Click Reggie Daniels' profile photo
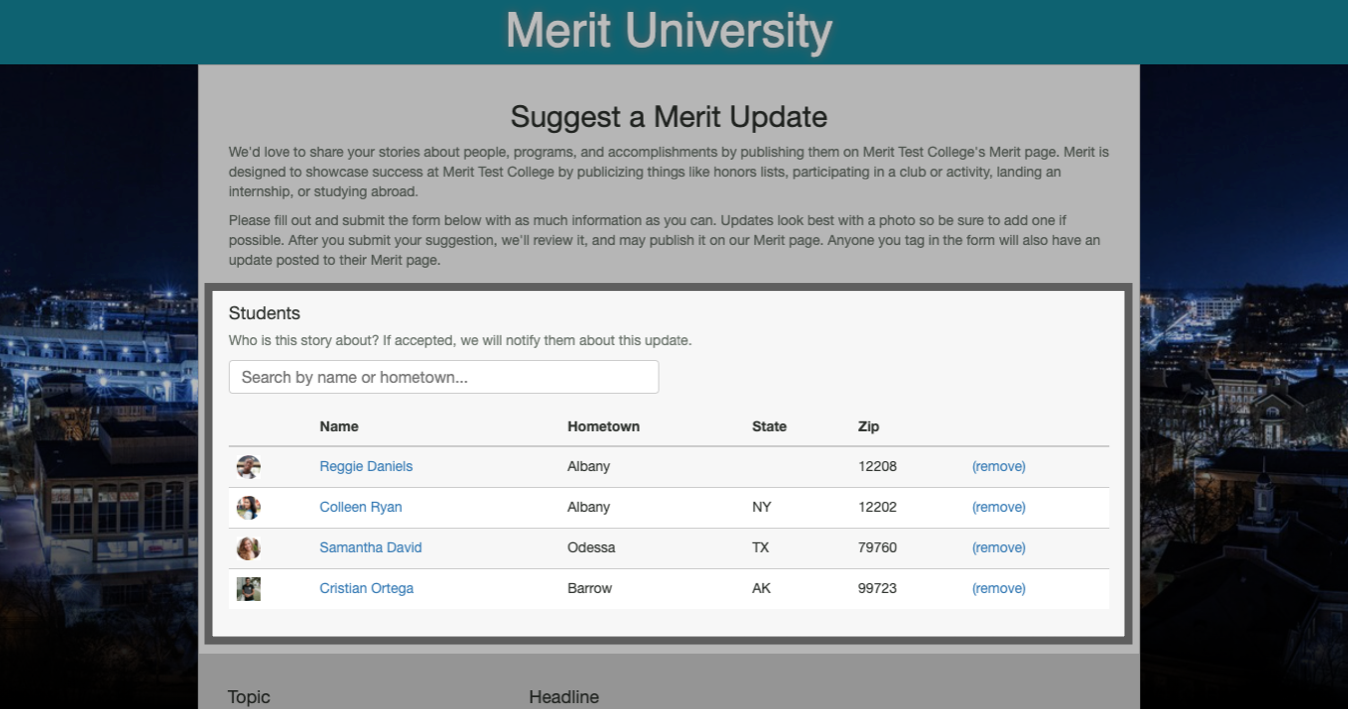Image resolution: width=1348 pixels, height=709 pixels. pyautogui.click(x=248, y=467)
